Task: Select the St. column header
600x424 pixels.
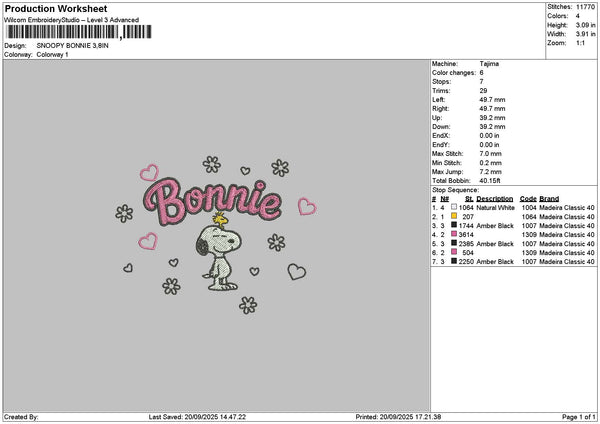Action: pyautogui.click(x=469, y=199)
